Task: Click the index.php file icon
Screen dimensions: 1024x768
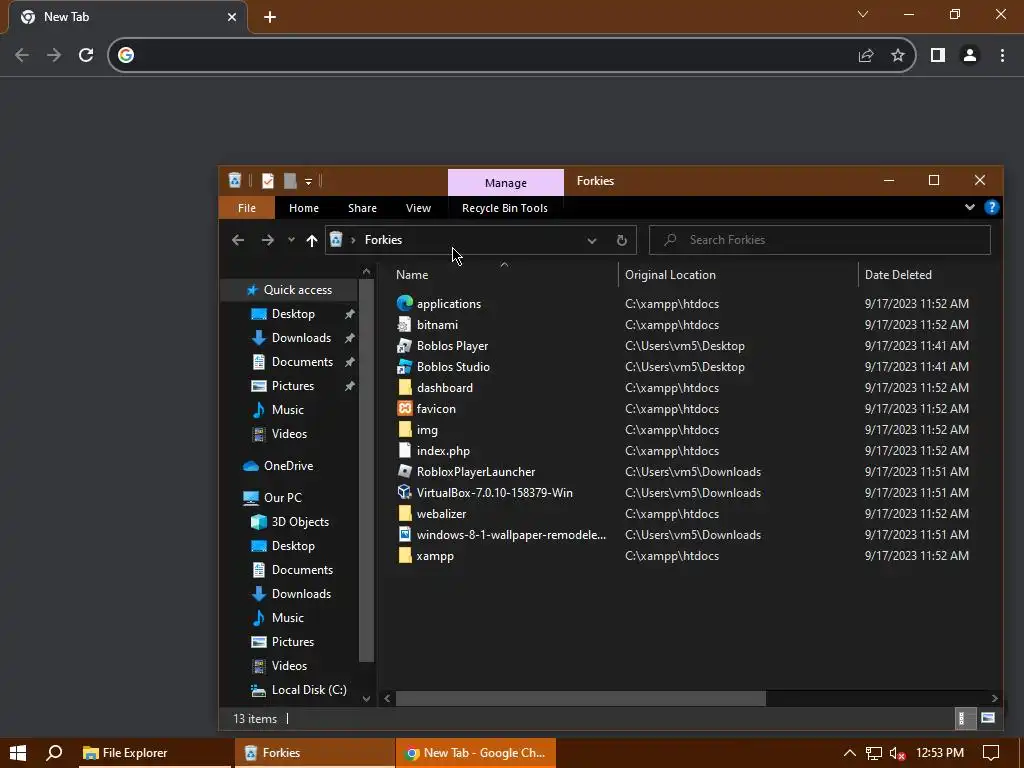Action: (405, 451)
